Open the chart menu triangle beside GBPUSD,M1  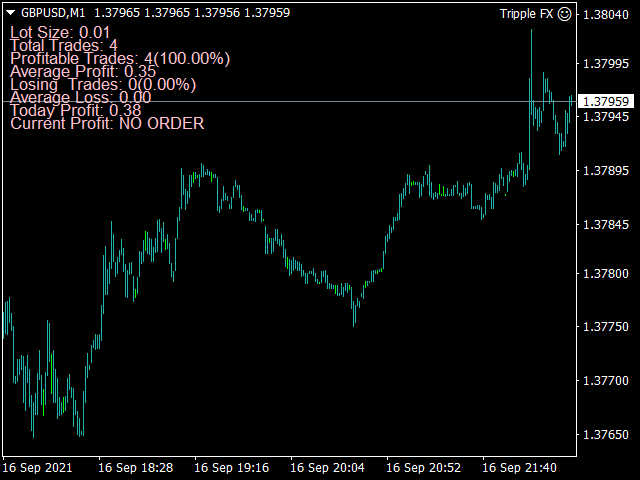pyautogui.click(x=11, y=13)
